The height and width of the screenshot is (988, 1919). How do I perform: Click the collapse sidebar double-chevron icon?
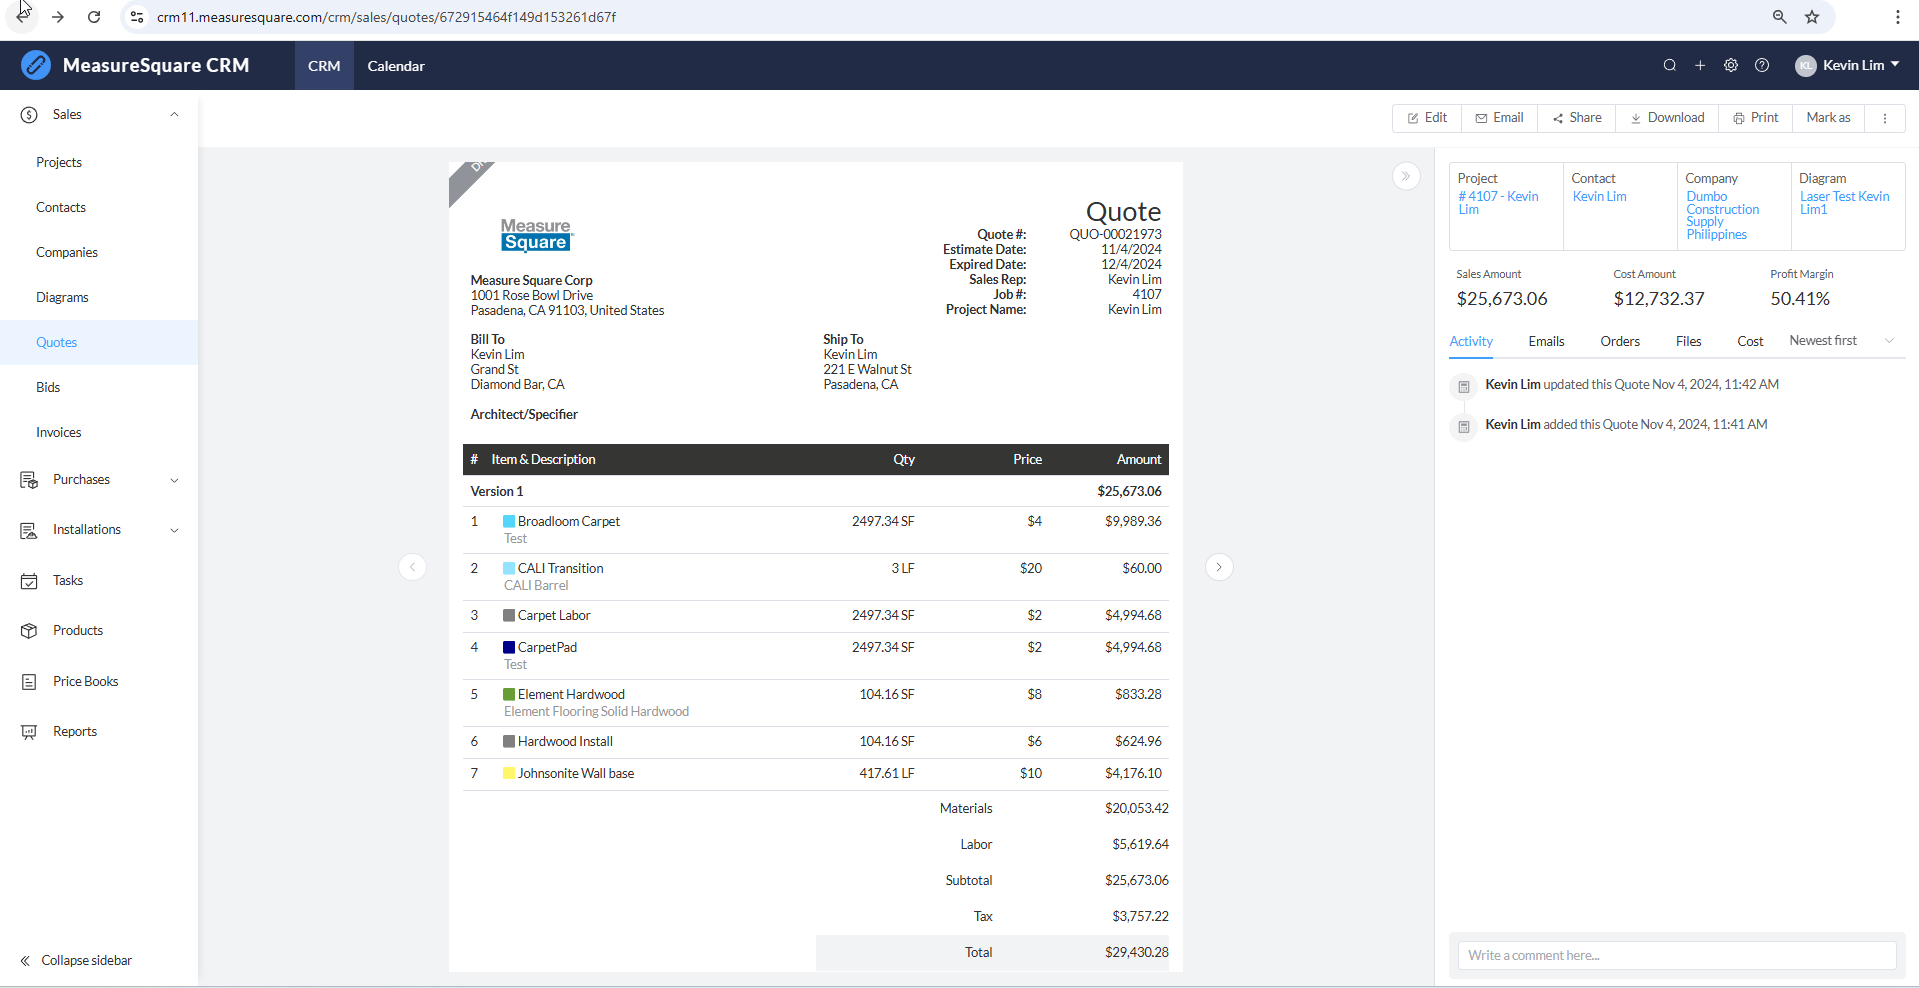pos(25,961)
